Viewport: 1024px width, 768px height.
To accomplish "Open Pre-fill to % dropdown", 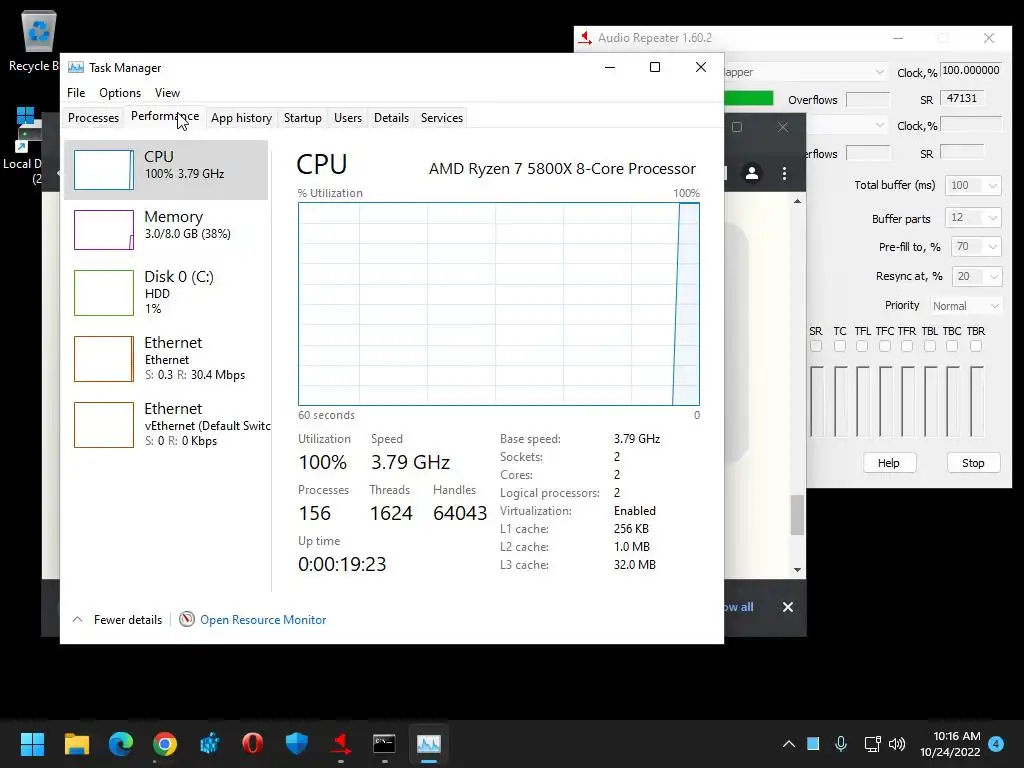I will coord(976,246).
